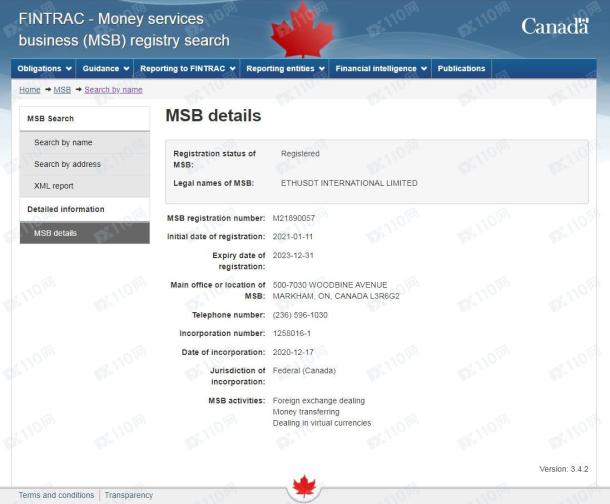Click the Telephone number label
Screen dimensions: 610x504
(x=228, y=315)
